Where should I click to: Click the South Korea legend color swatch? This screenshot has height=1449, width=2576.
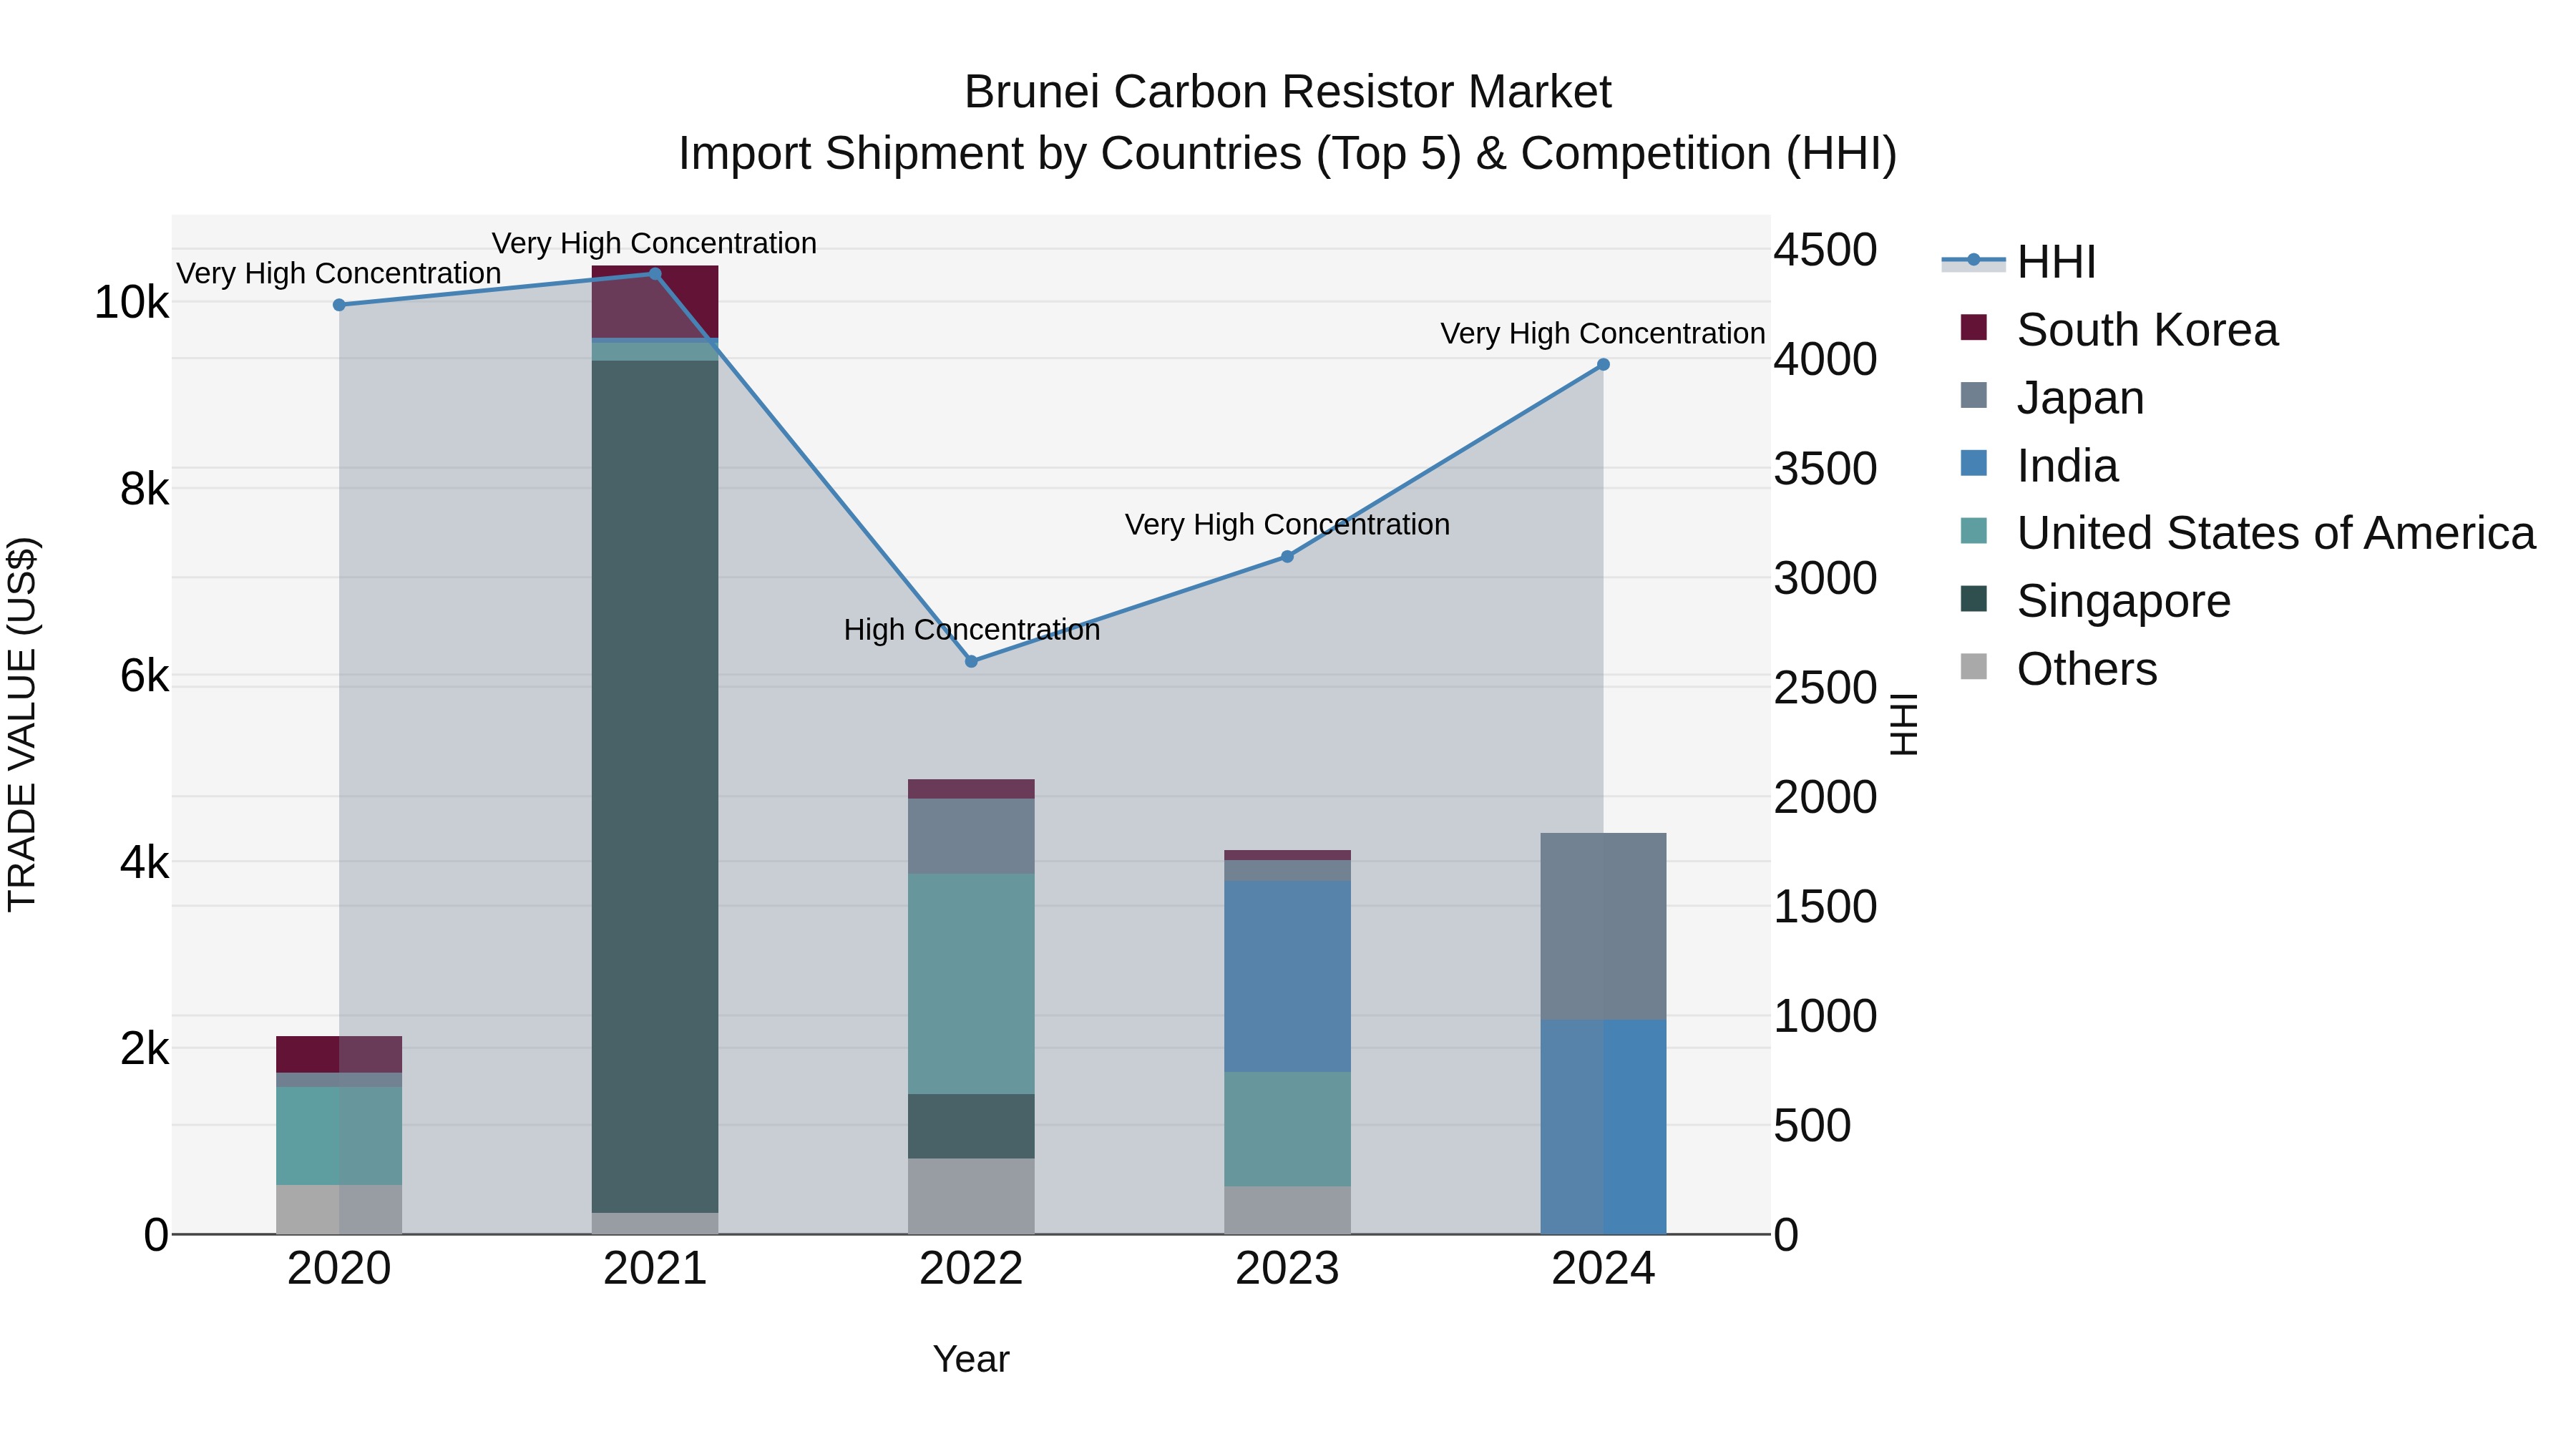(x=1974, y=327)
